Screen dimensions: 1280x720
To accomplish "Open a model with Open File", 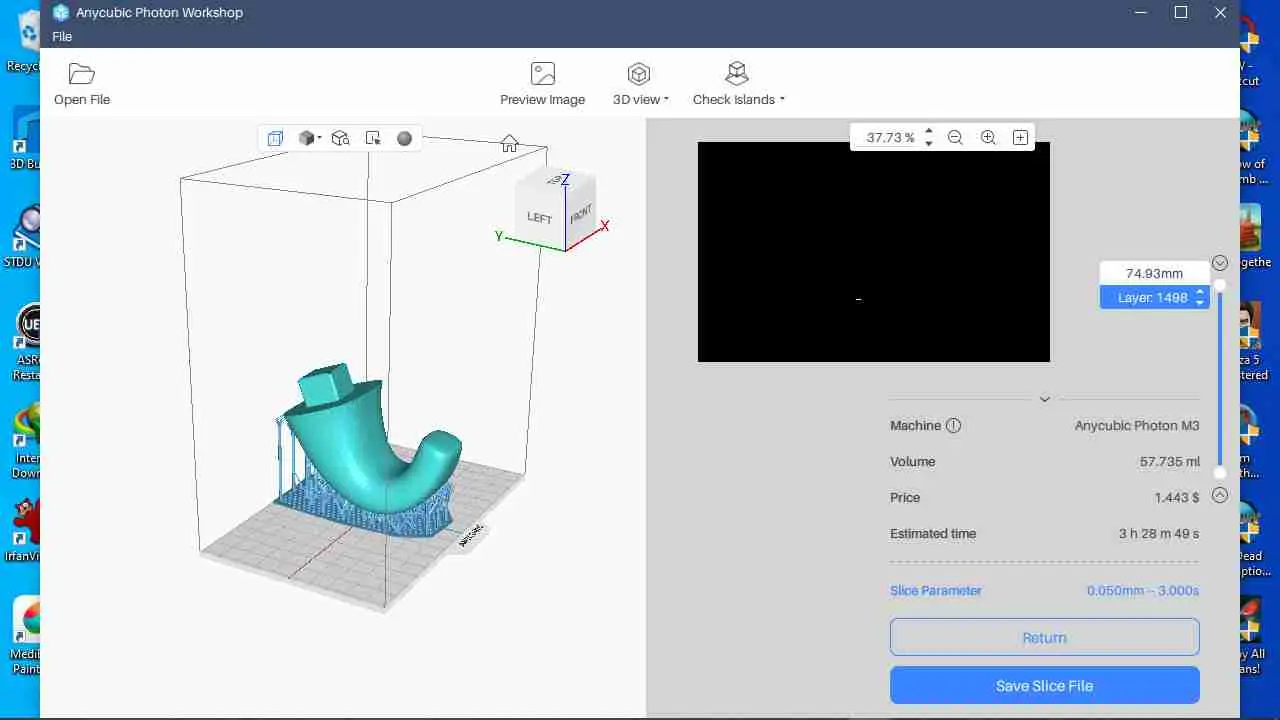I will click(x=82, y=84).
